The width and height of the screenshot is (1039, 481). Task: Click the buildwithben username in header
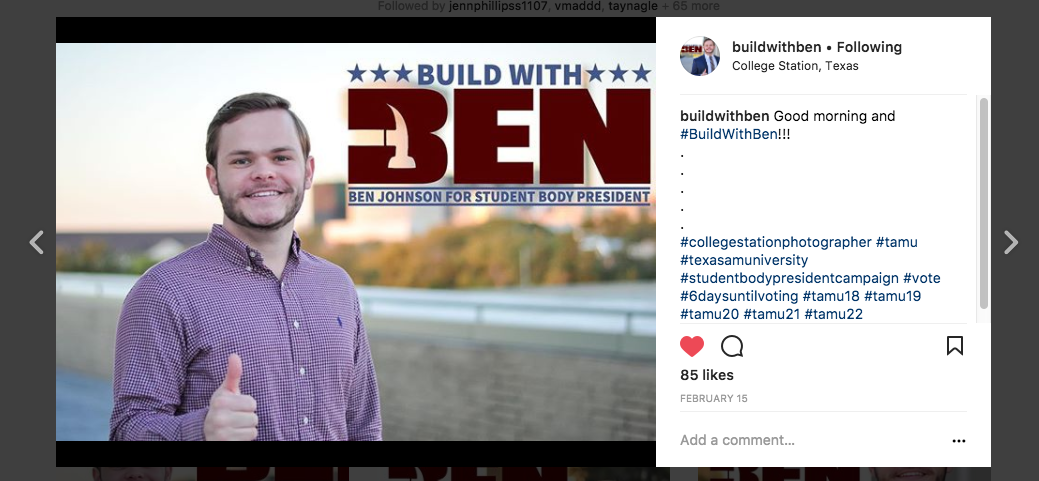pyautogui.click(x=777, y=47)
